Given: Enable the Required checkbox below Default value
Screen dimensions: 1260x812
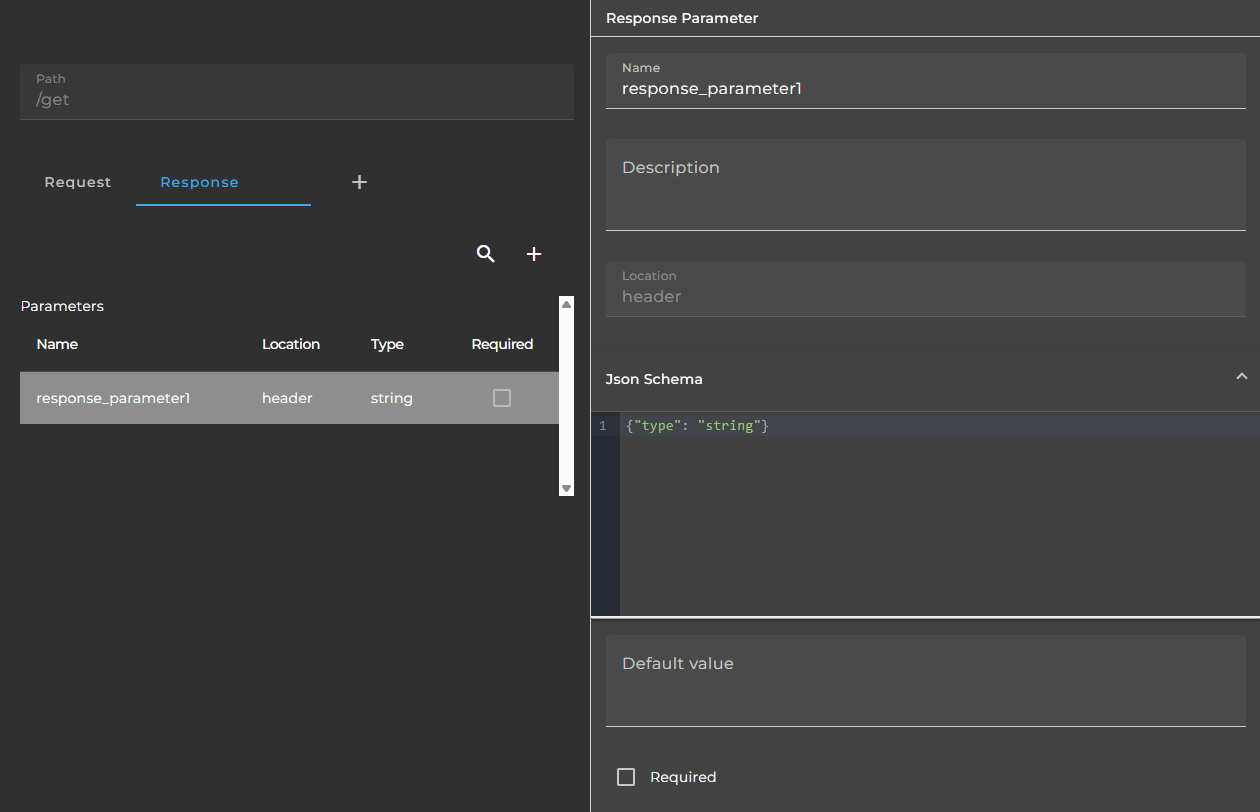Looking at the screenshot, I should (626, 777).
